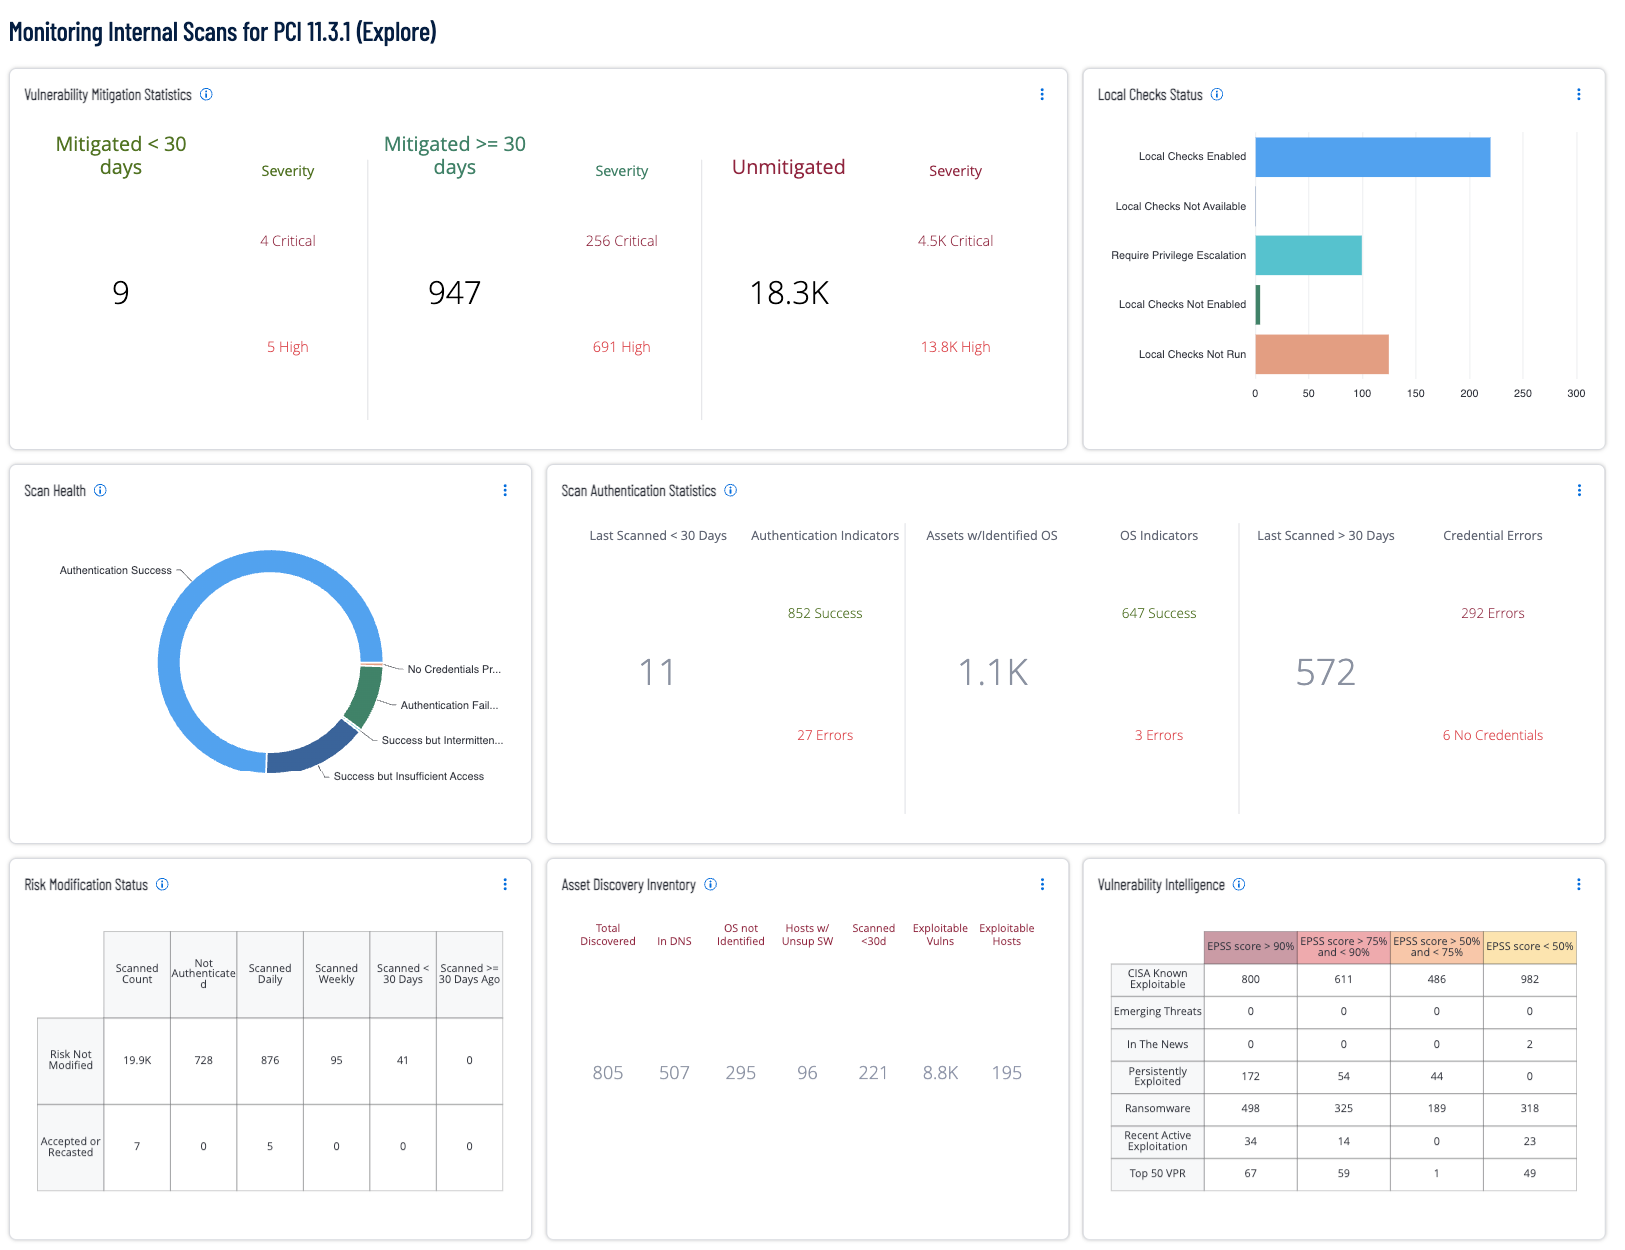Open Vulnerability Mitigation Statistics three-dot menu
Image resolution: width=1625 pixels, height=1250 pixels.
click(1042, 95)
